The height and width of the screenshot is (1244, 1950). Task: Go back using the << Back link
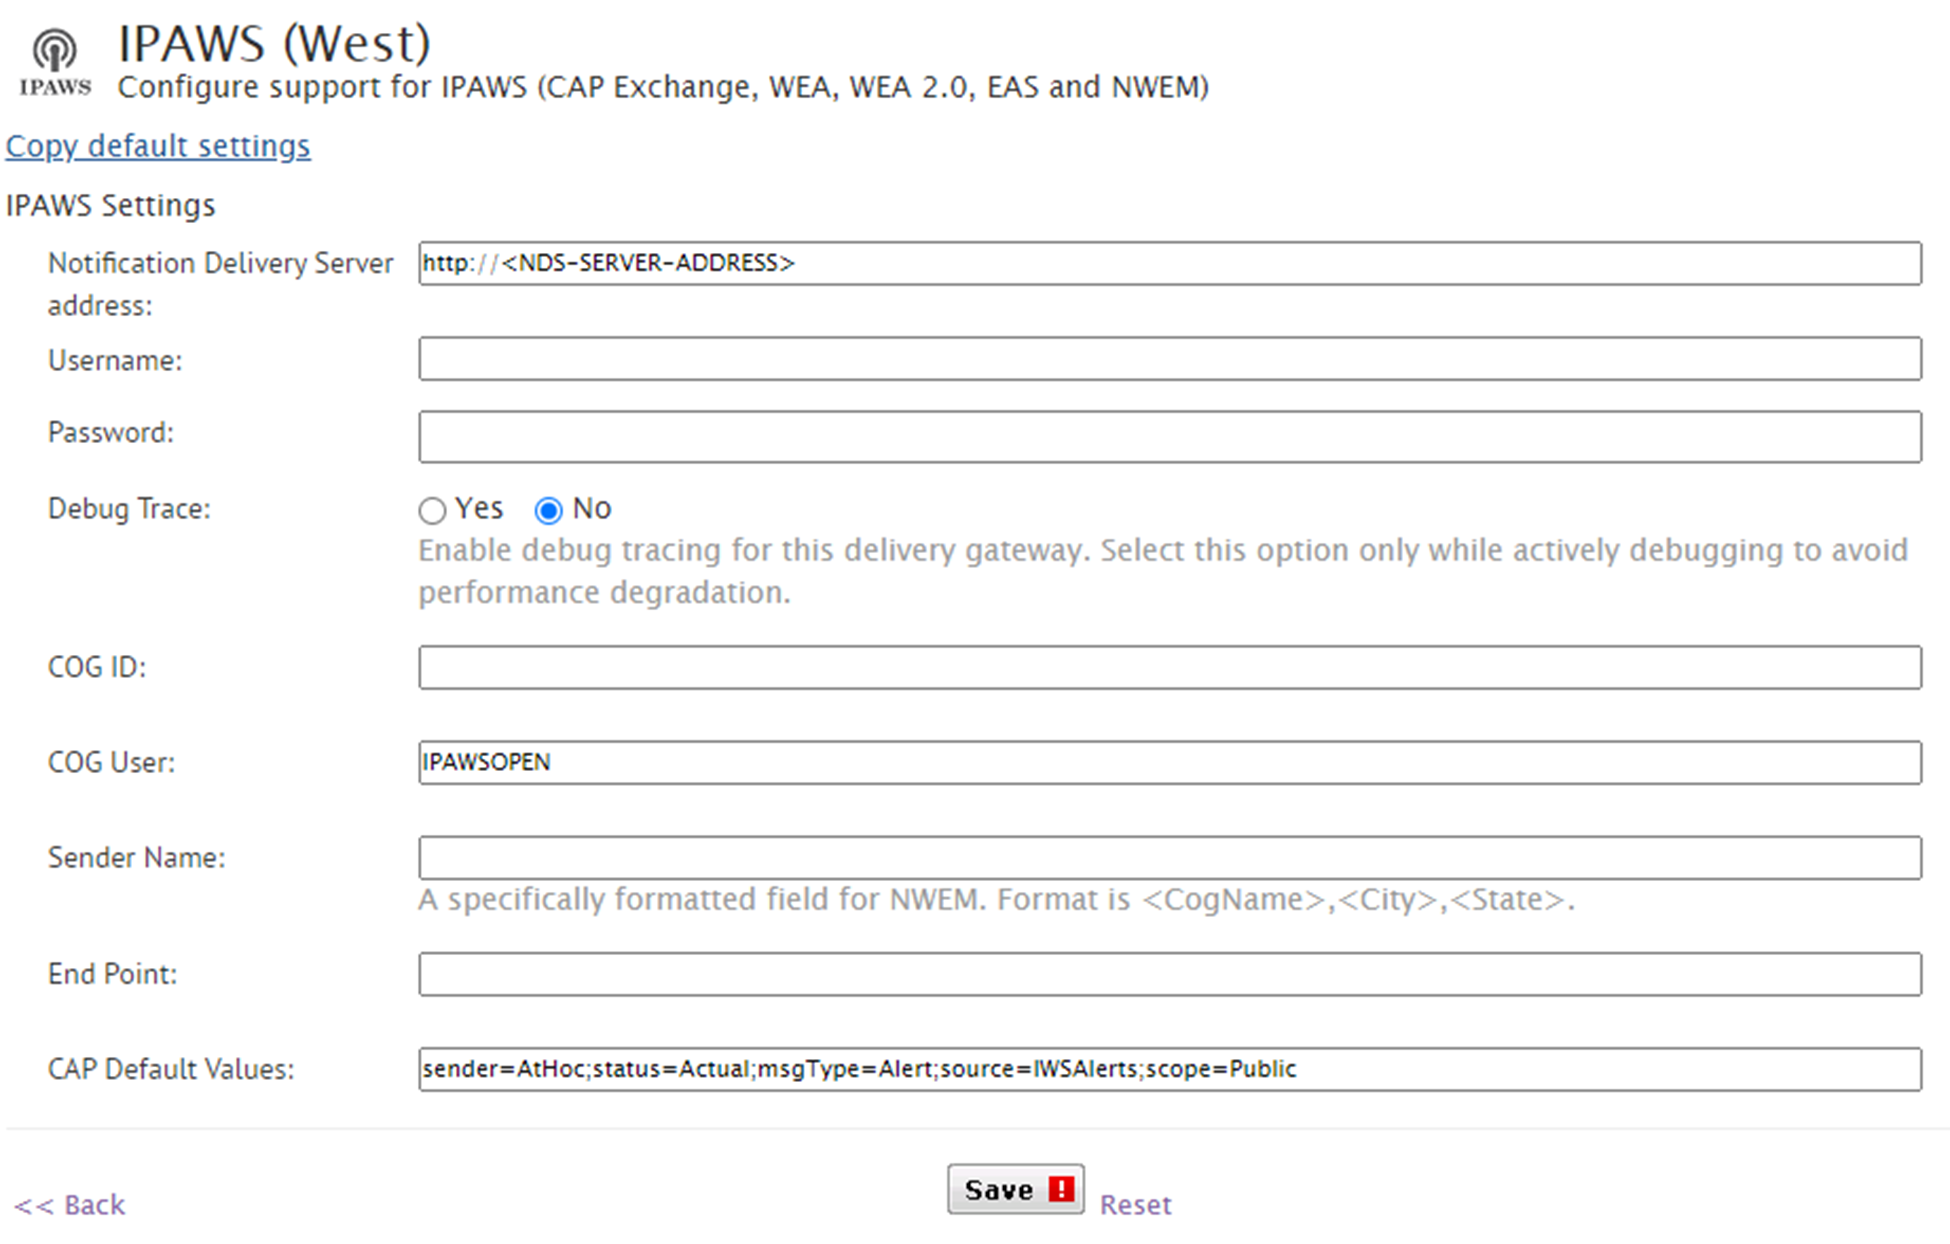click(x=70, y=1205)
